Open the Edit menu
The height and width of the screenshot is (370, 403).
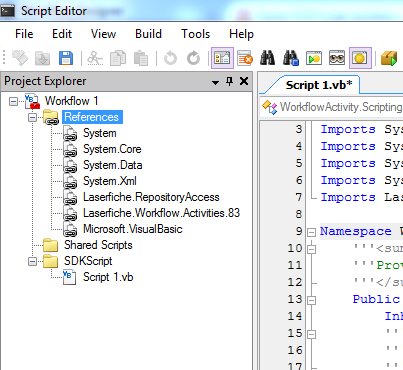tap(62, 34)
